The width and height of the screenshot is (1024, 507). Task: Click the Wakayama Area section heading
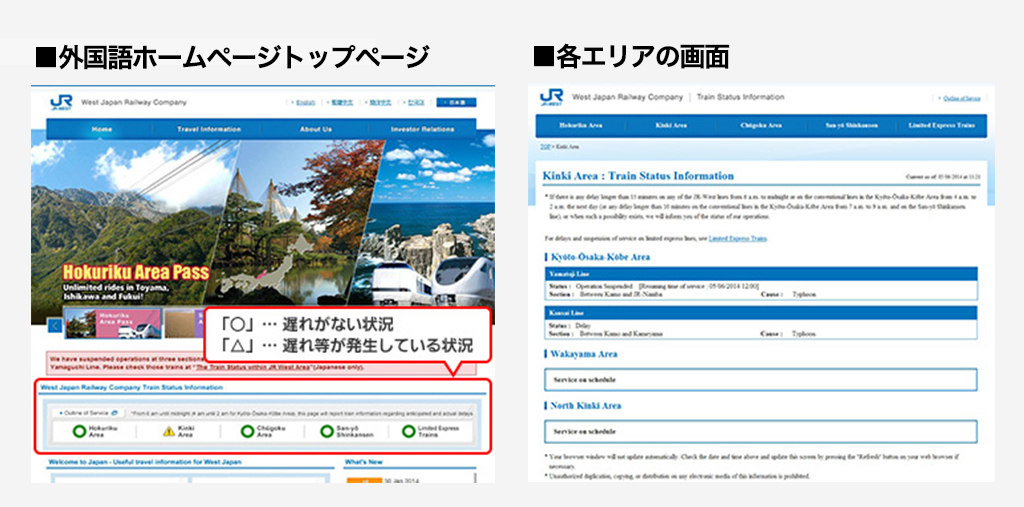coord(584,354)
